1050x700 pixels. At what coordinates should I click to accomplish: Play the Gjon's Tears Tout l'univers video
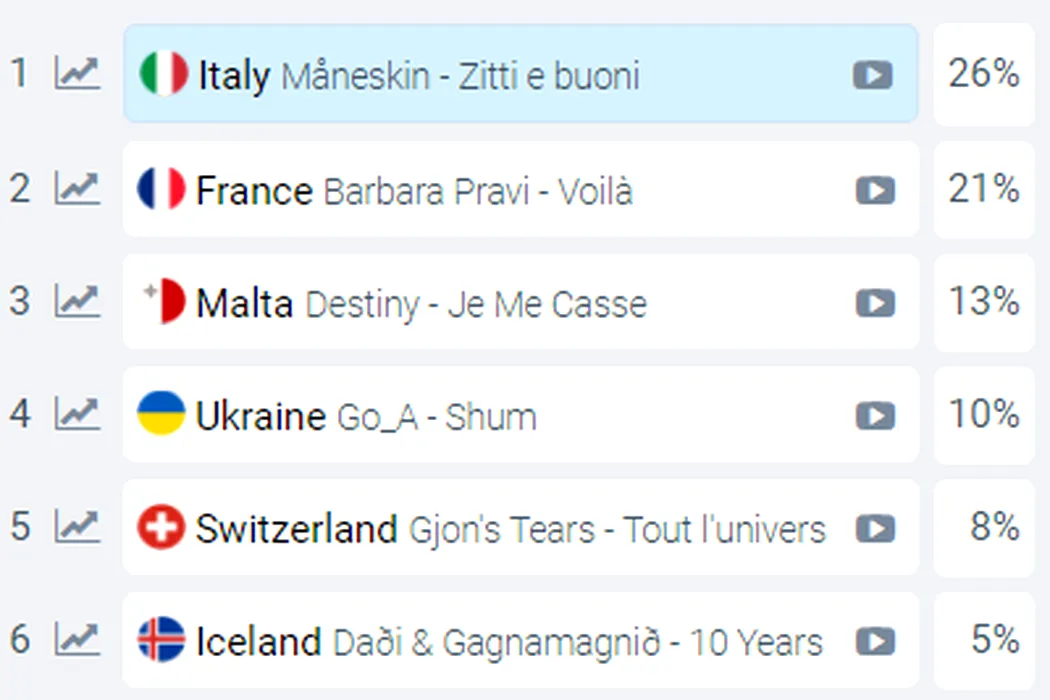(875, 529)
